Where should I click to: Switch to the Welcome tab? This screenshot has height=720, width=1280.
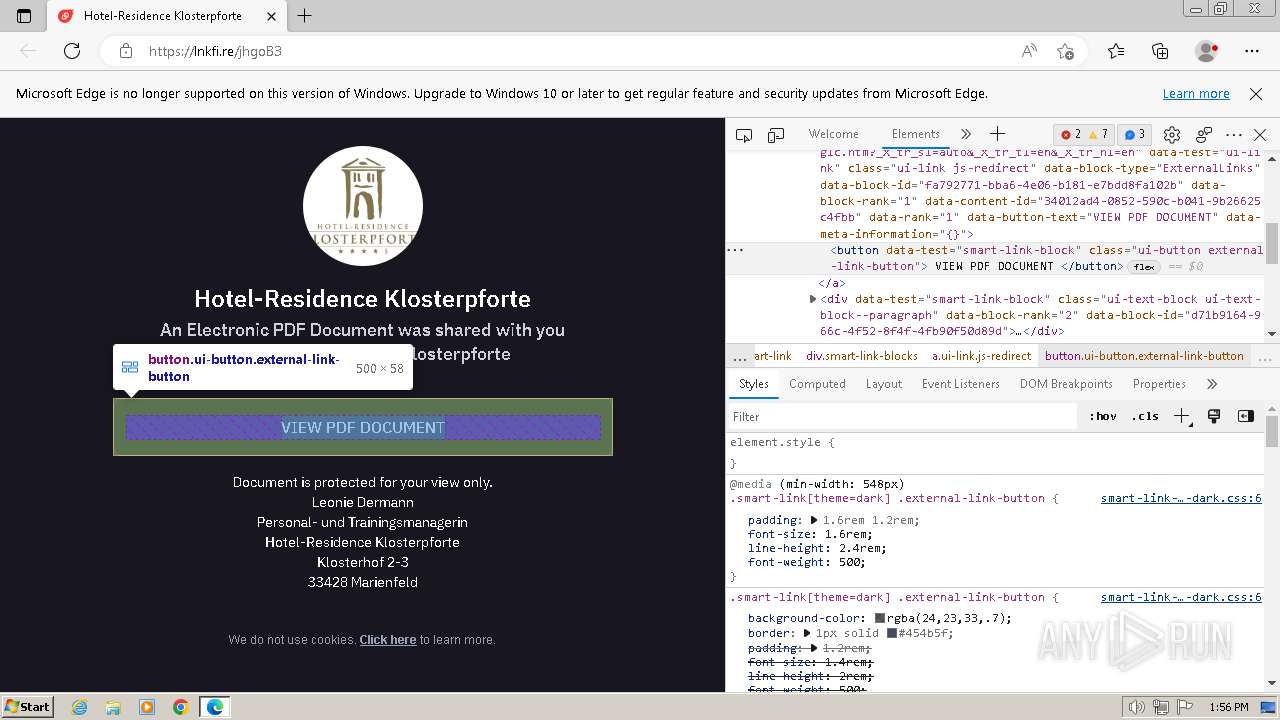tap(834, 134)
